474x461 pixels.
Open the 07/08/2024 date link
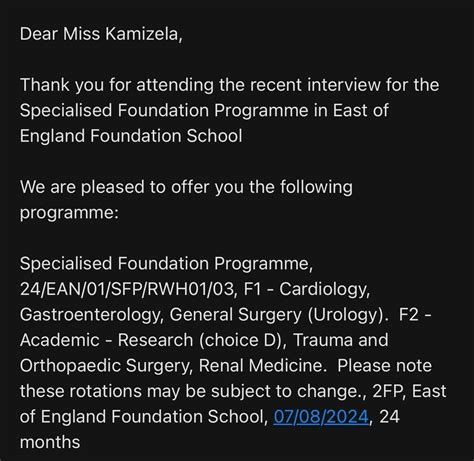click(x=321, y=417)
